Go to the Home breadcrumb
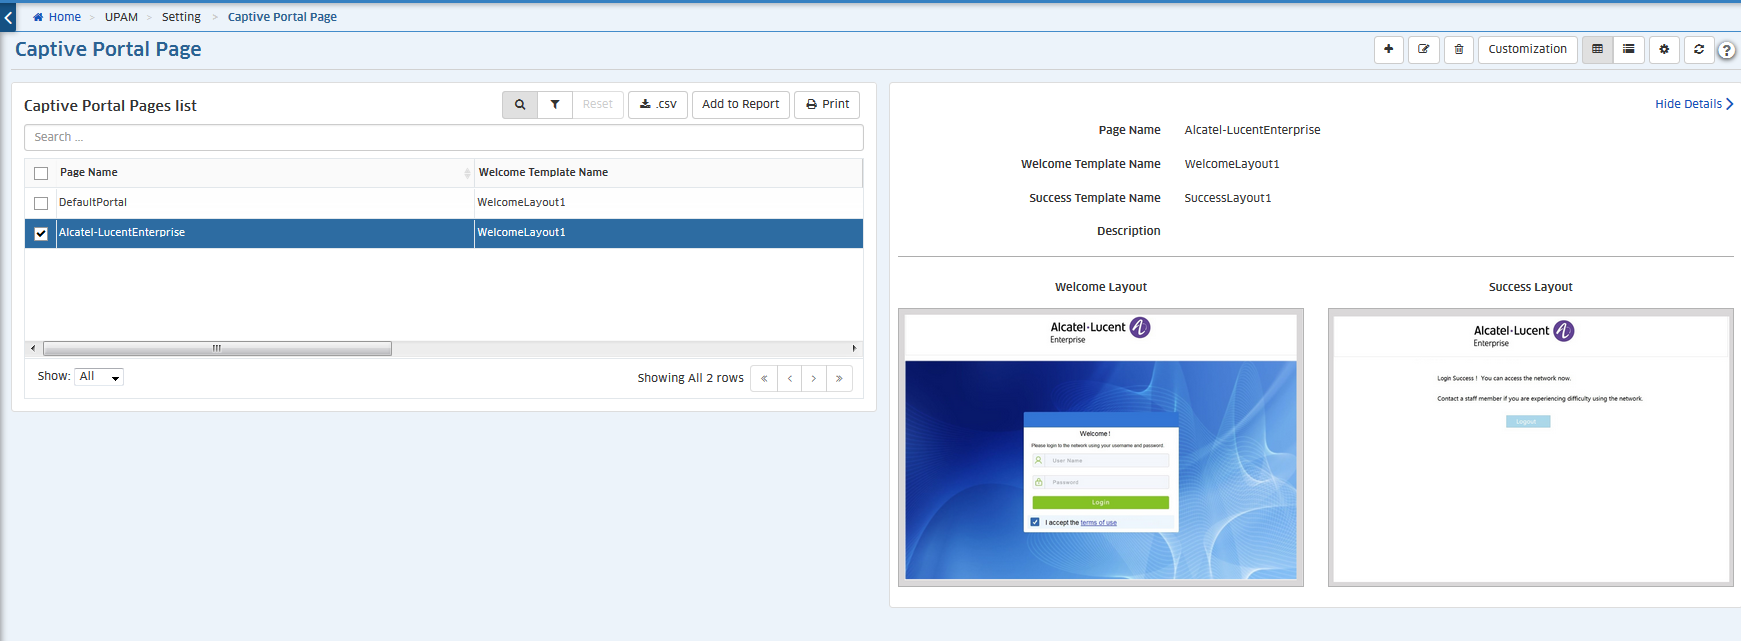 click(x=64, y=17)
